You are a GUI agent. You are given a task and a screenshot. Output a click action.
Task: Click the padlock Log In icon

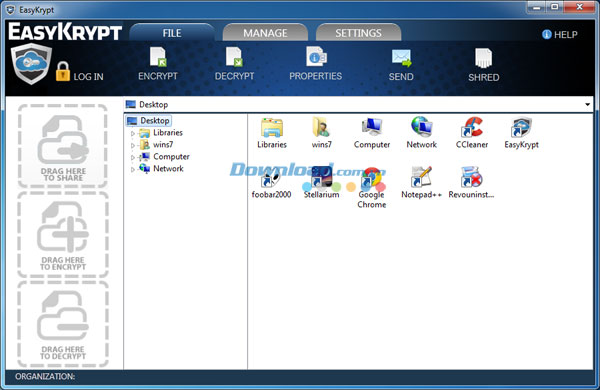pyautogui.click(x=62, y=72)
